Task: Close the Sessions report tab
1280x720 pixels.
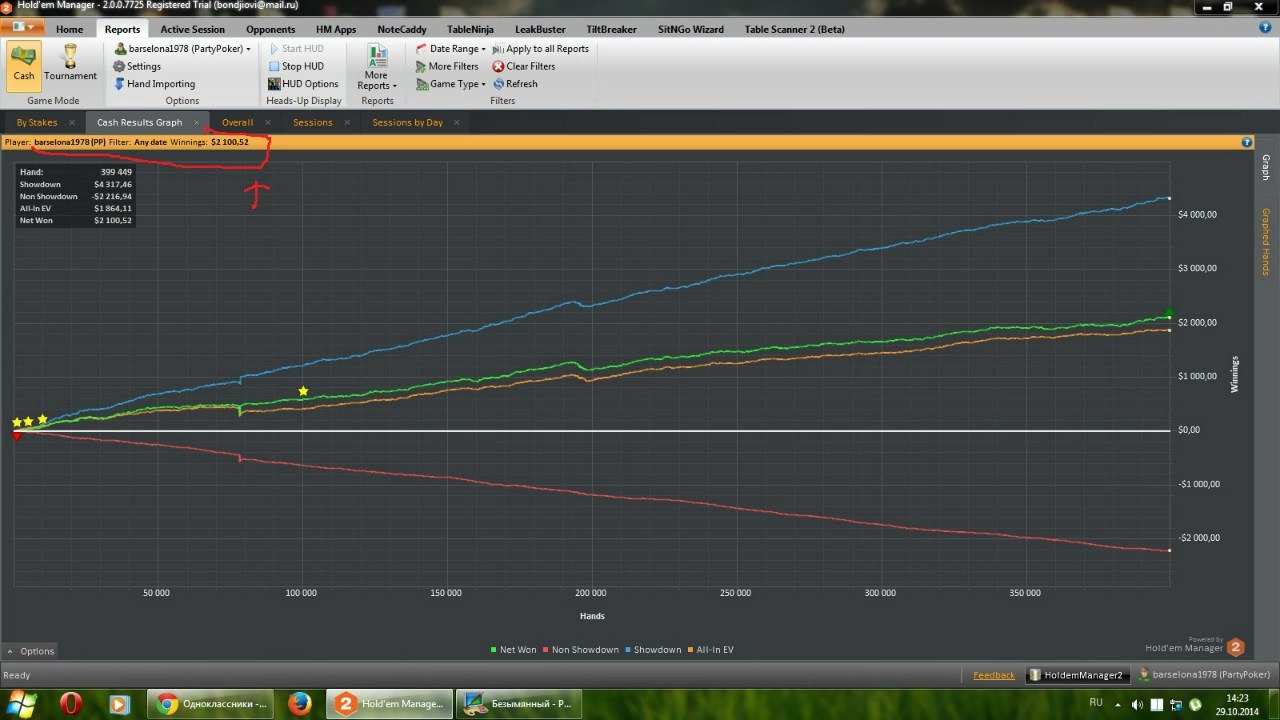Action: (x=347, y=122)
